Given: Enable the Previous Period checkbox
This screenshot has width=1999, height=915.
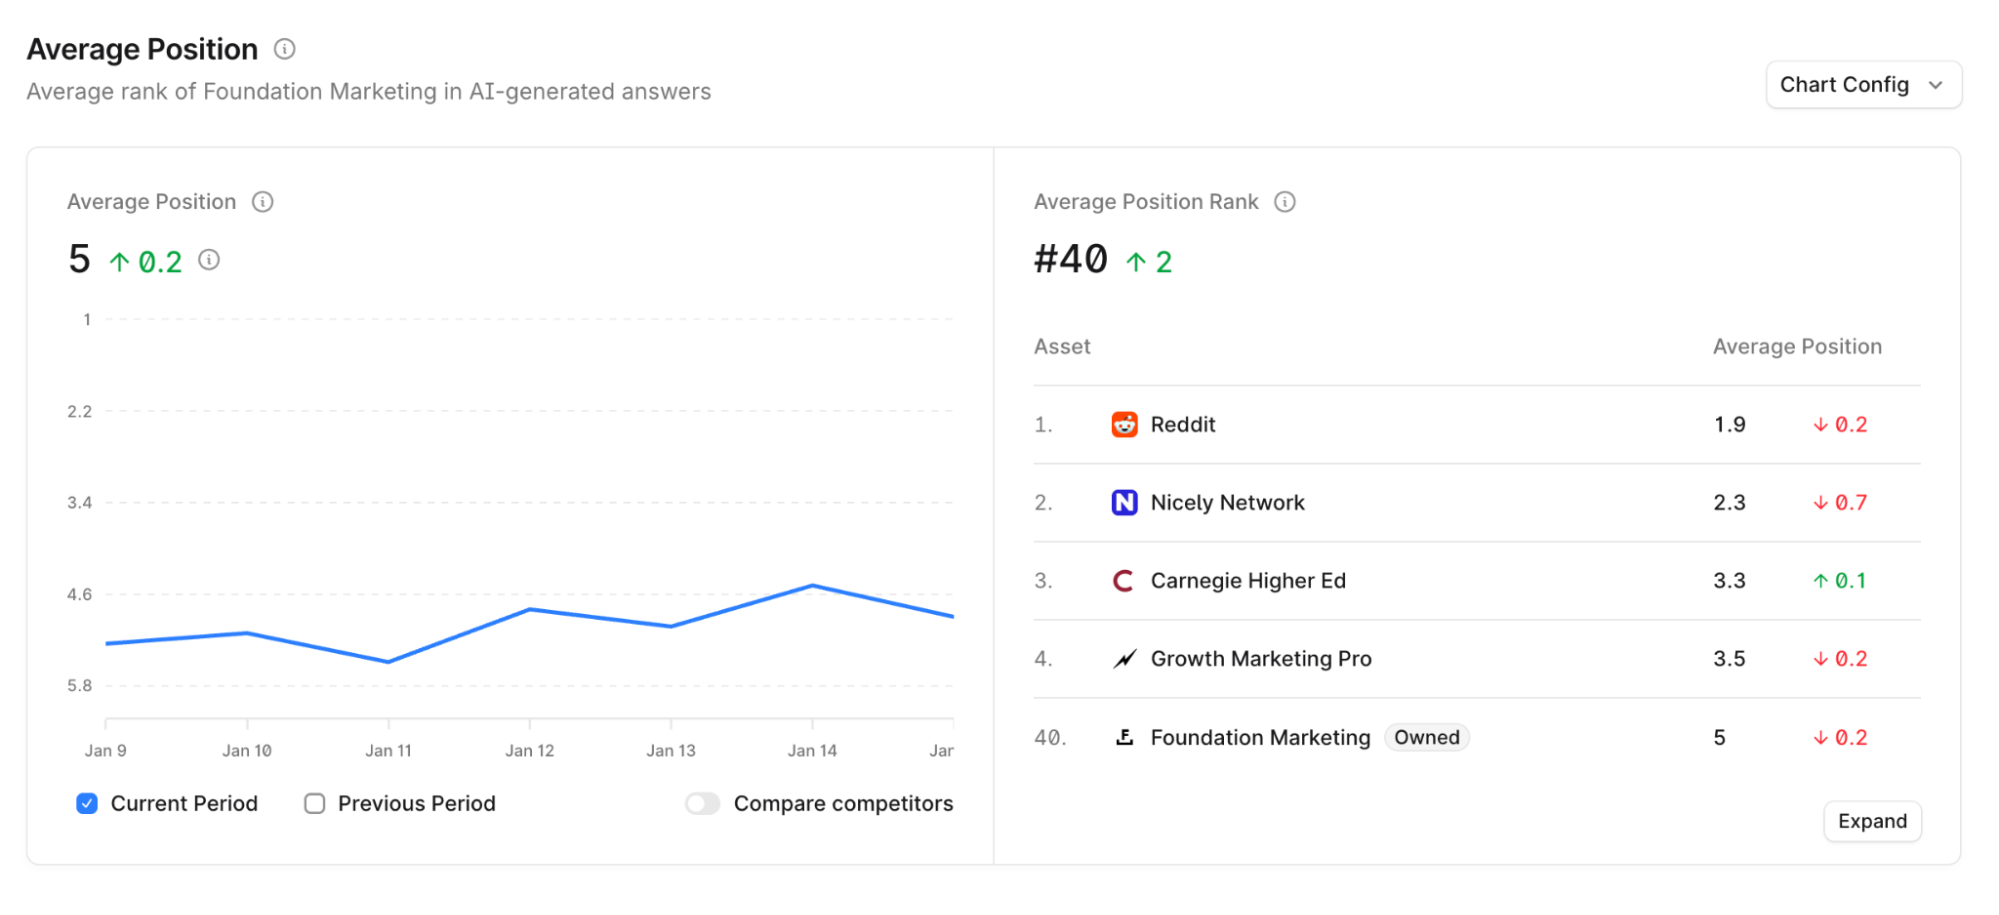Looking at the screenshot, I should (315, 804).
